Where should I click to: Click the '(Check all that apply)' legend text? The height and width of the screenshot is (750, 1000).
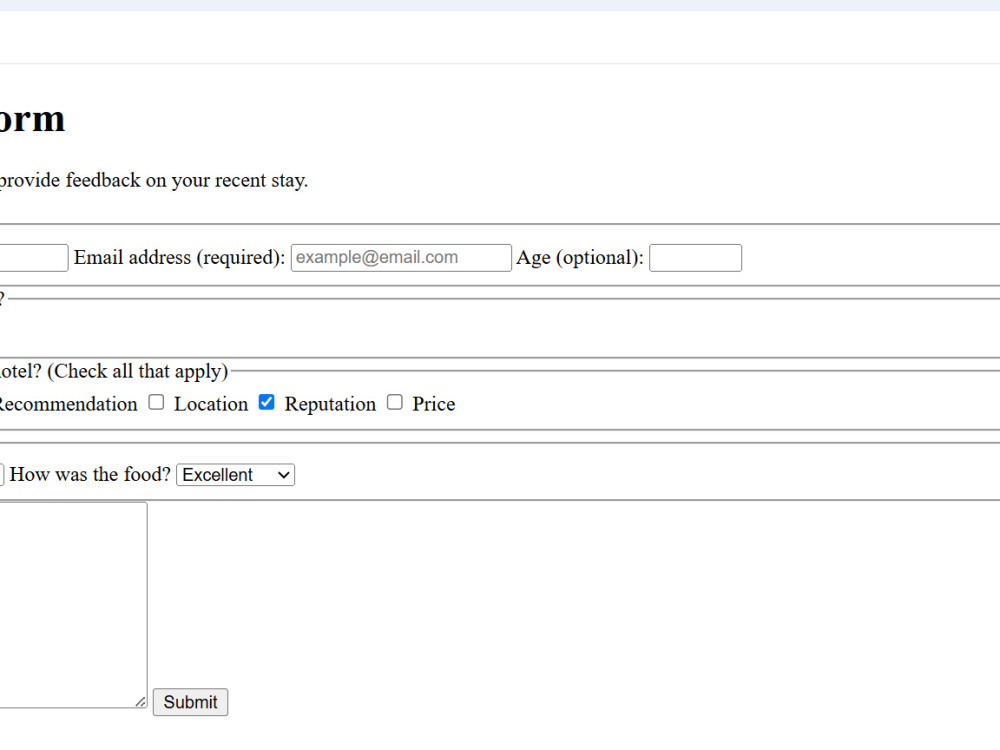pos(137,371)
